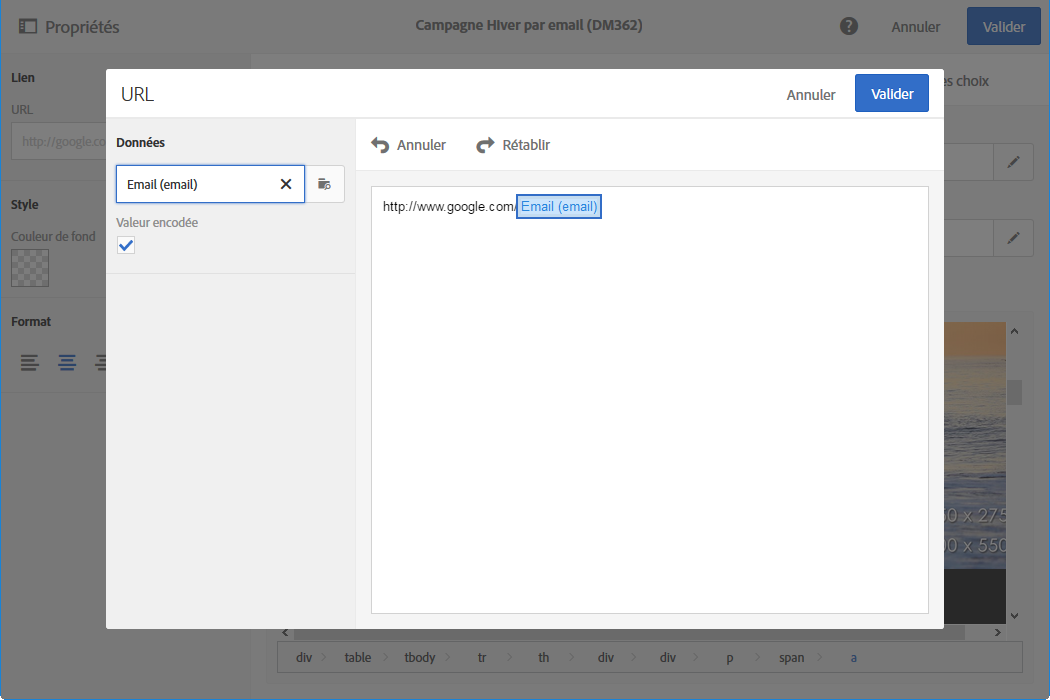Click the Couleur de fond swatch
This screenshot has height=700, width=1050.
coord(30,267)
